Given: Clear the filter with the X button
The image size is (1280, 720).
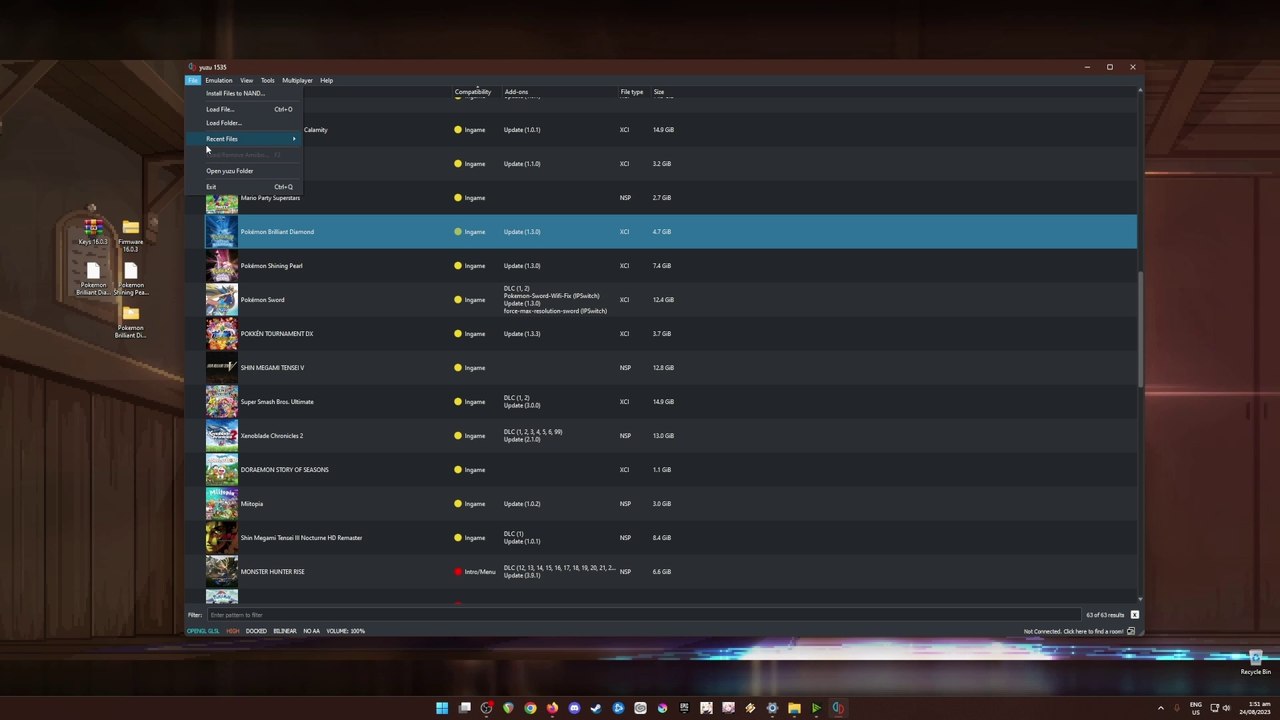Looking at the screenshot, I should (x=1134, y=615).
